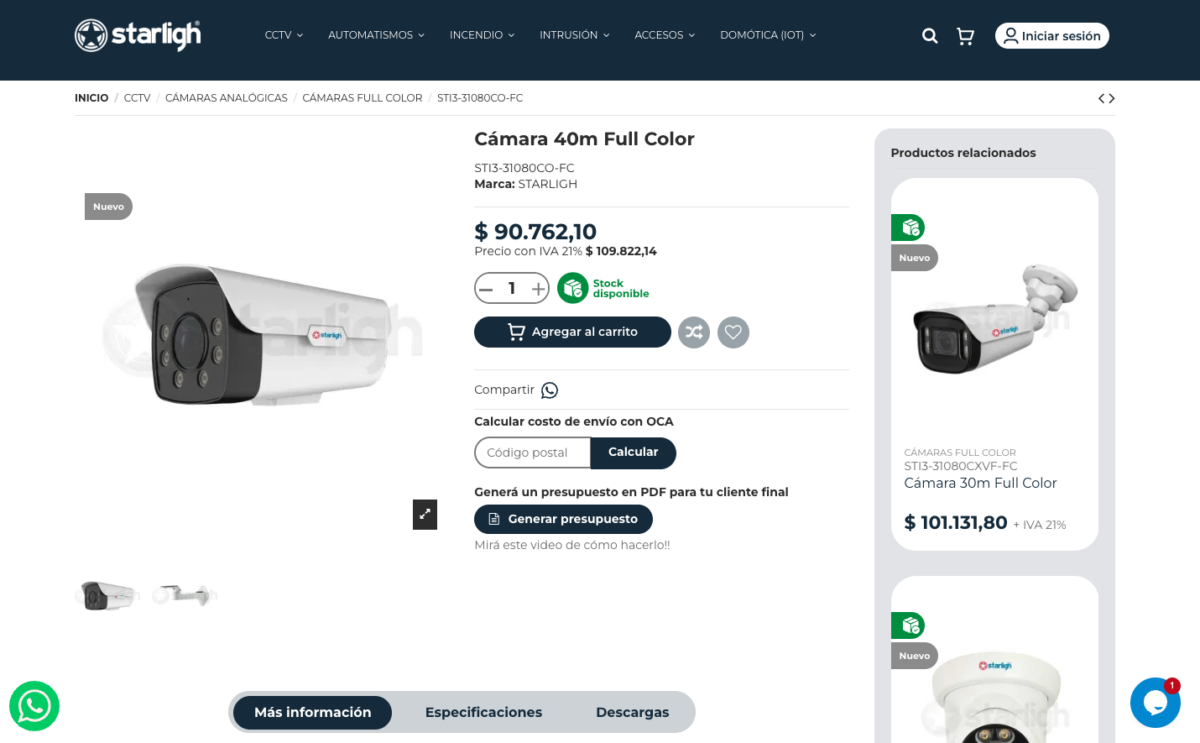Expand product image to fullscreen
Screen dimensions: 1200x743
pyautogui.click(x=425, y=514)
